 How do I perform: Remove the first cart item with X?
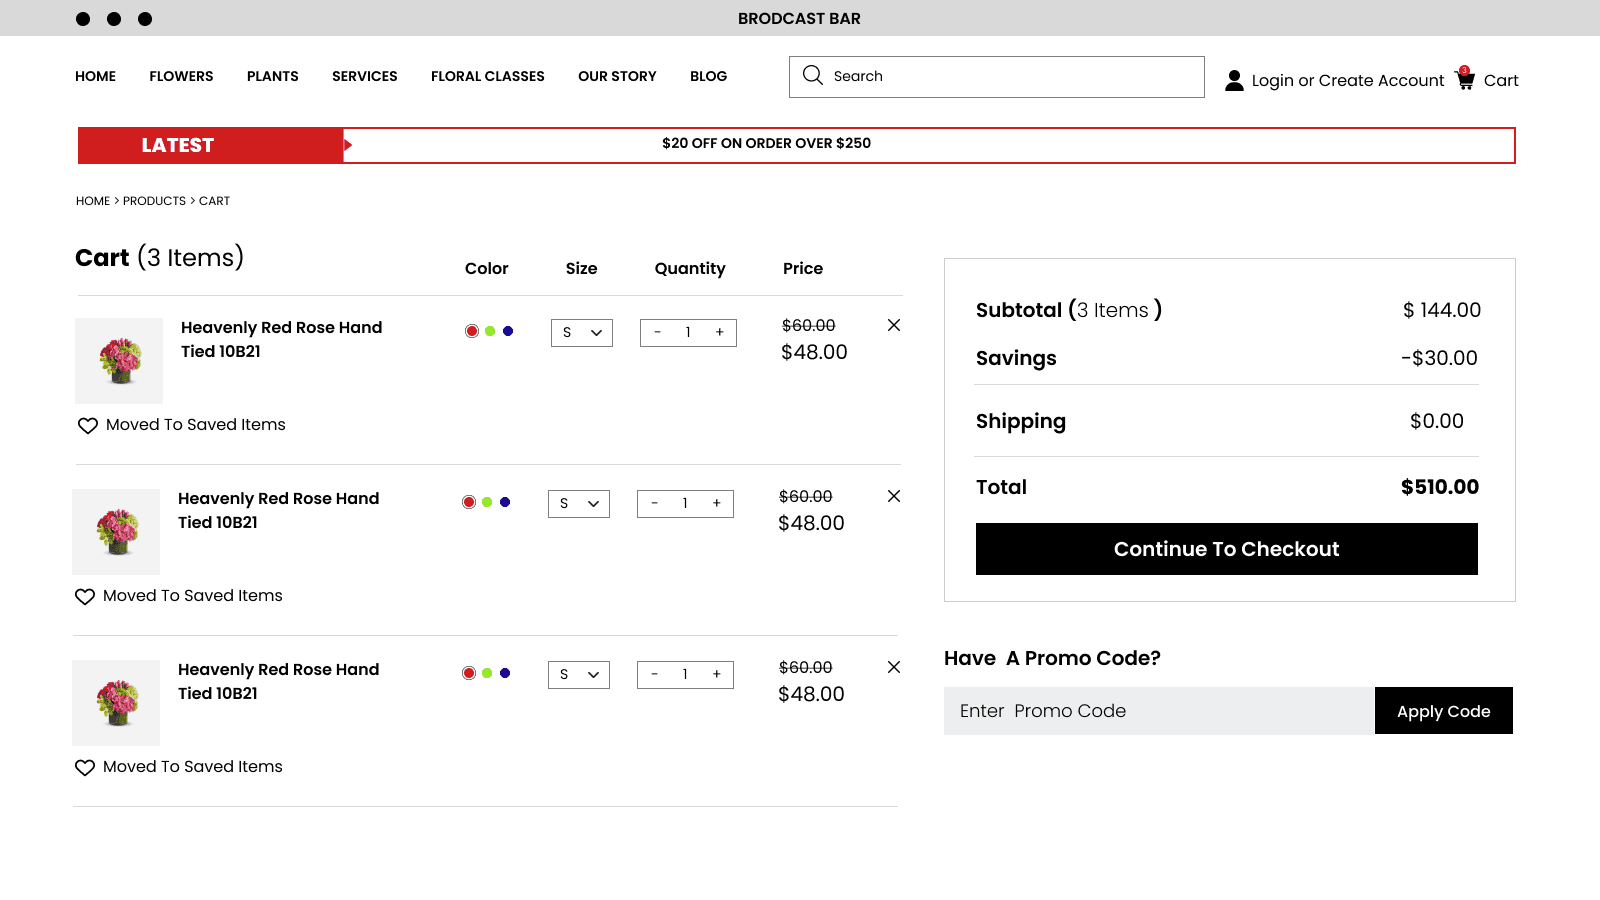click(894, 325)
